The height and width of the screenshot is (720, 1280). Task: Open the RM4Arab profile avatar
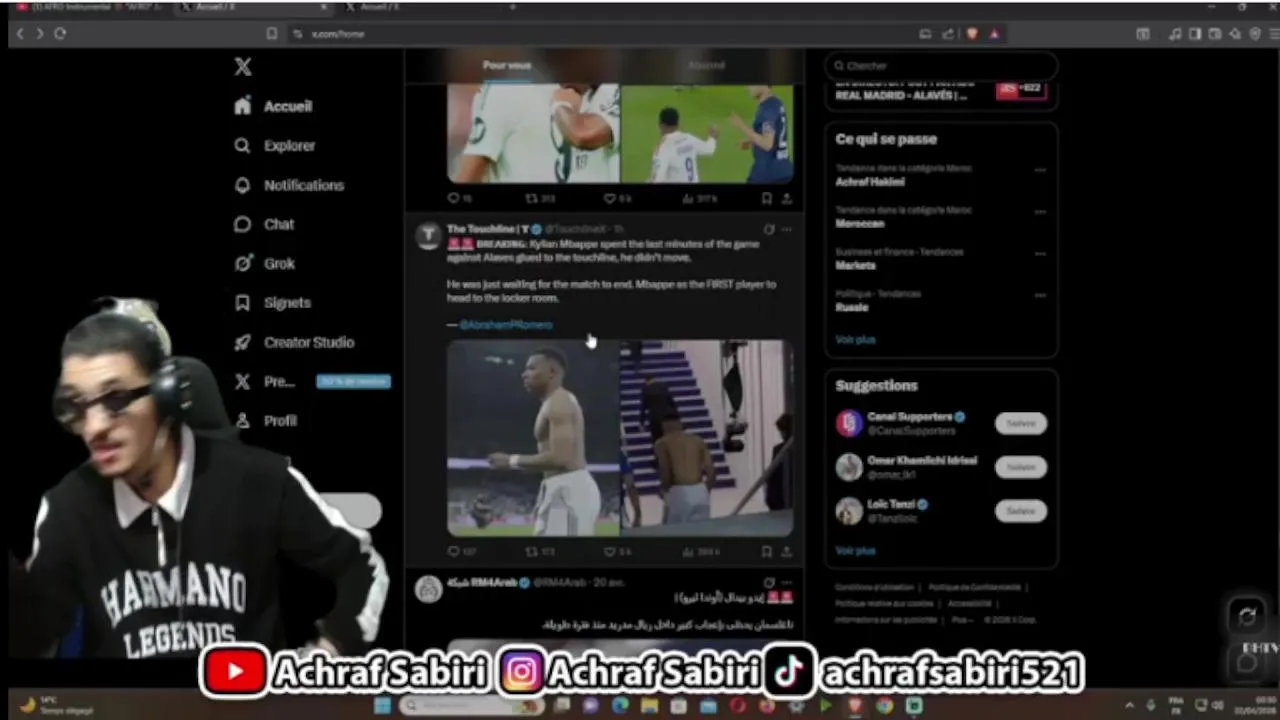[x=428, y=589]
